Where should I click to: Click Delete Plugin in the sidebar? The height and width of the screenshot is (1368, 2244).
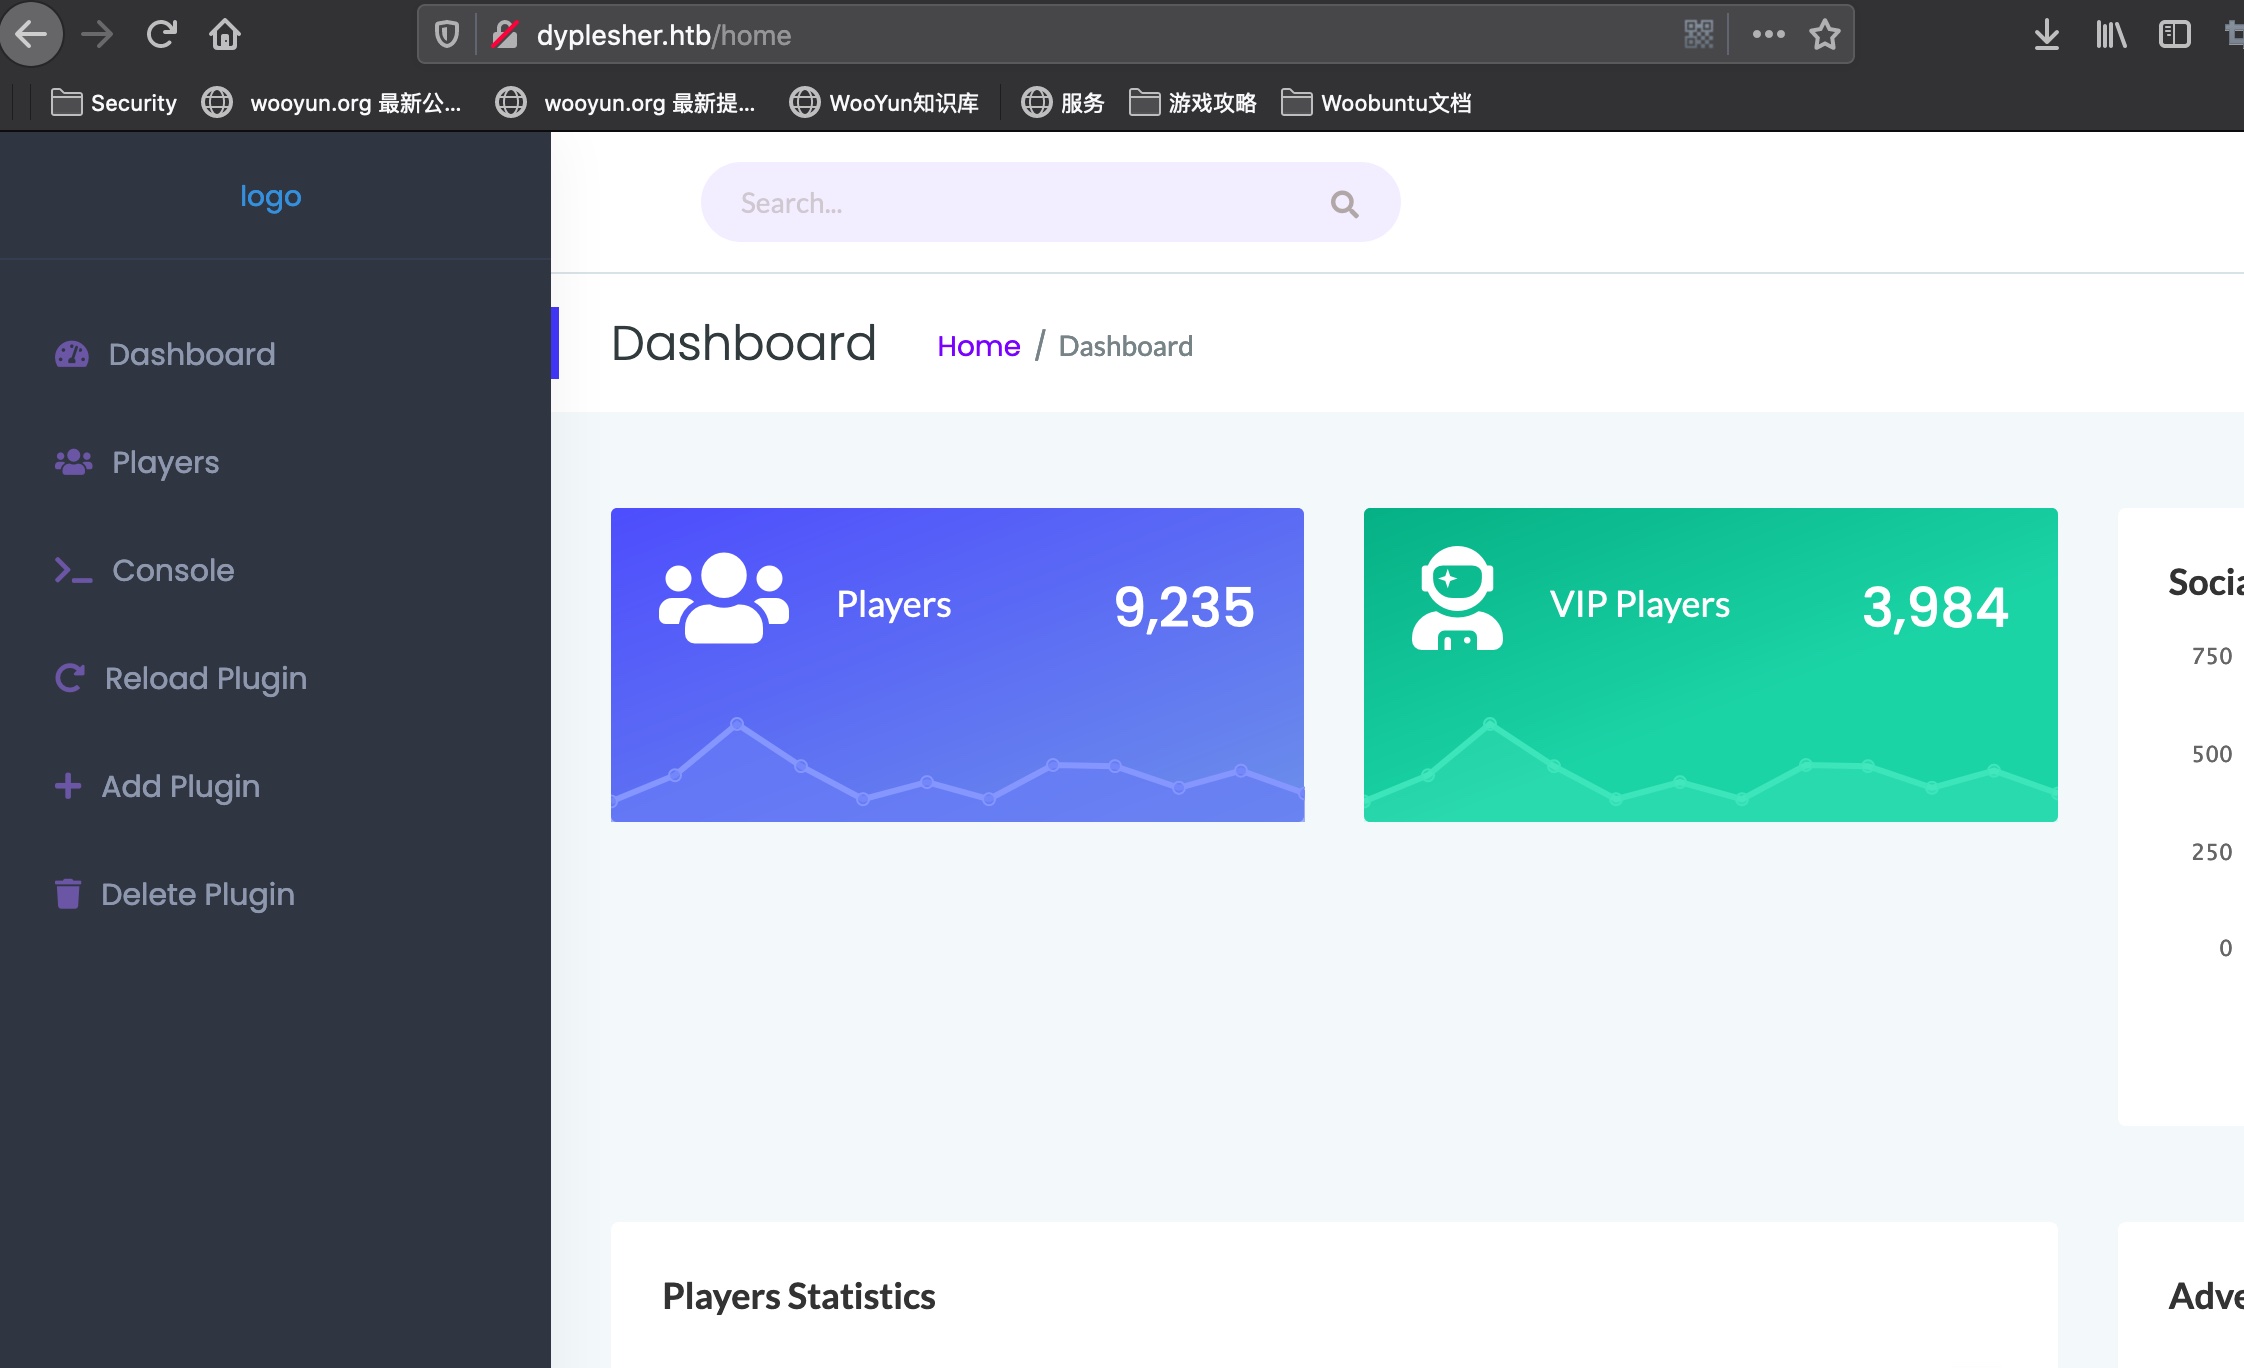[197, 894]
